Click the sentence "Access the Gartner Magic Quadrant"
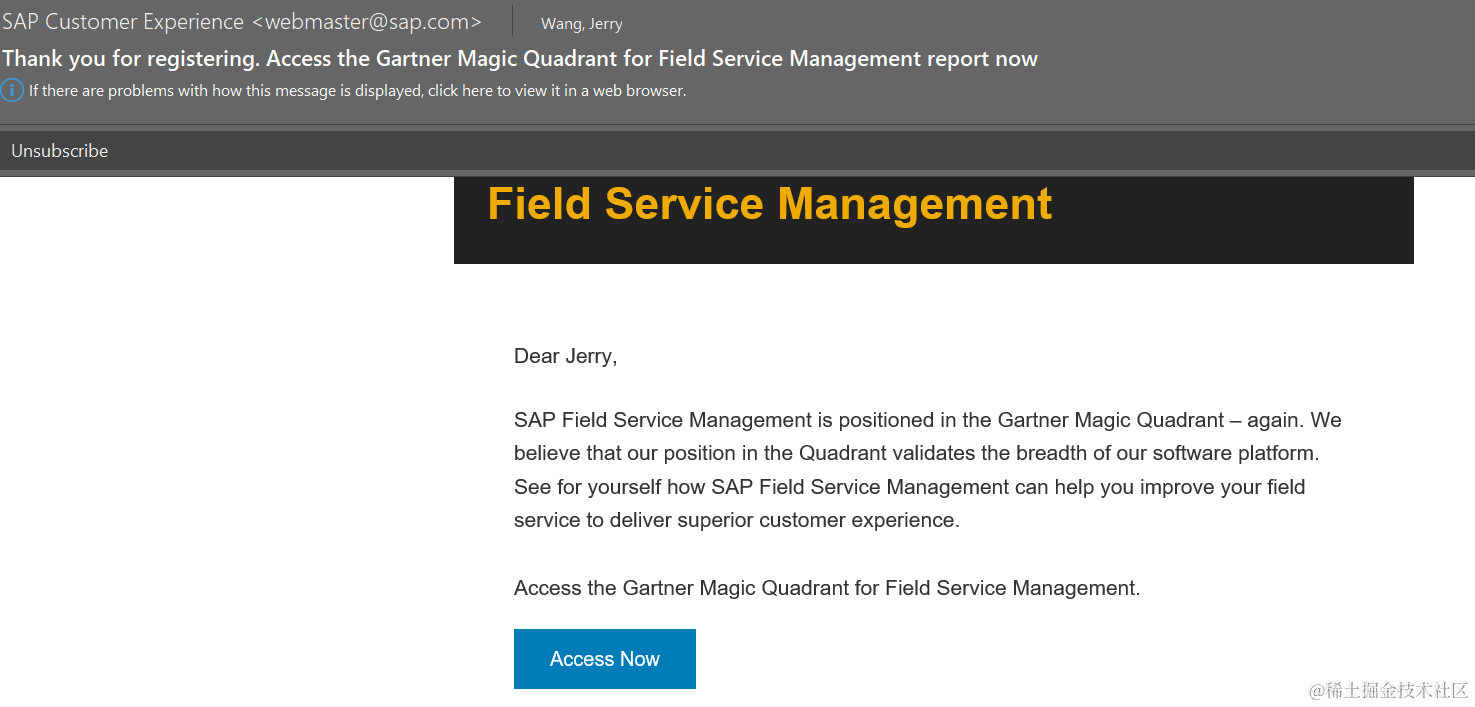Viewport: 1475px width, 707px height. (x=826, y=588)
